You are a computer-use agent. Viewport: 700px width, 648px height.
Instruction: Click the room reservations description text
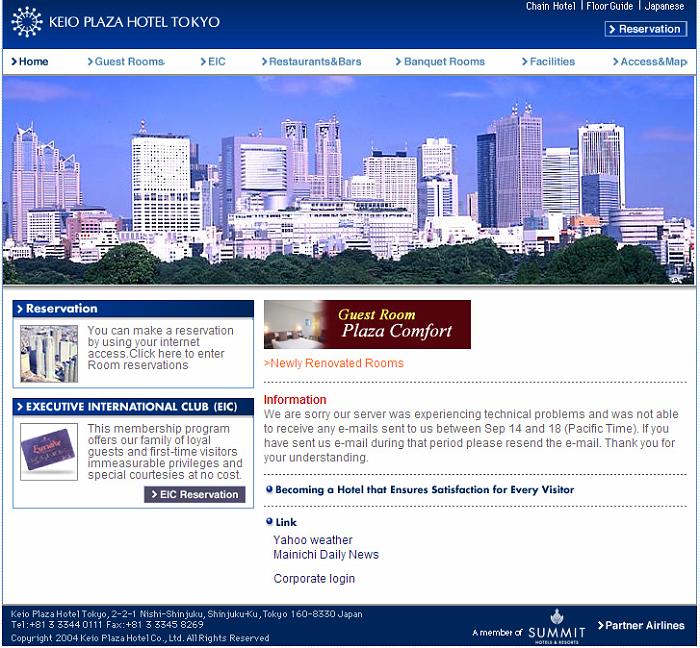(160, 348)
